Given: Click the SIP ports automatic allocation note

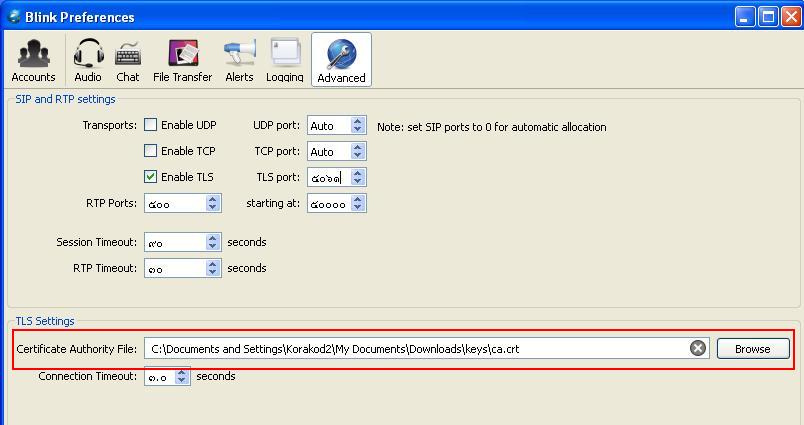Looking at the screenshot, I should (492, 127).
